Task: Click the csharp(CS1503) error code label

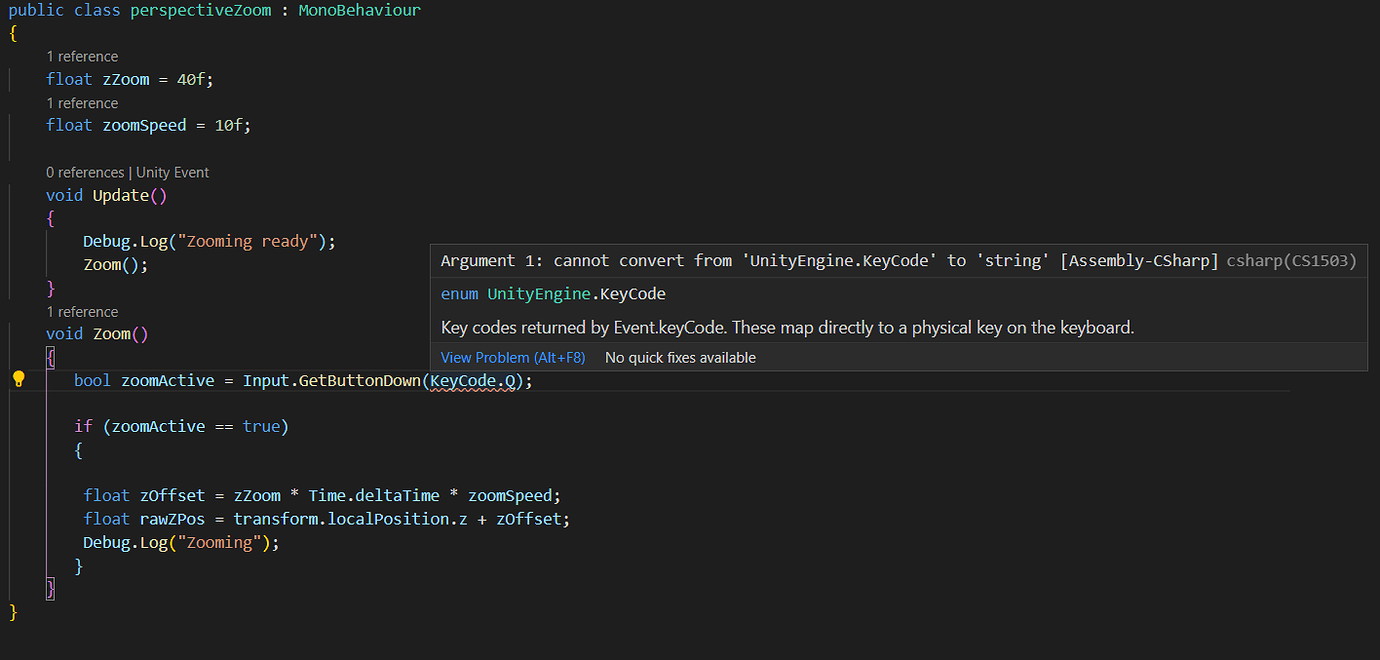Action: tap(1291, 261)
